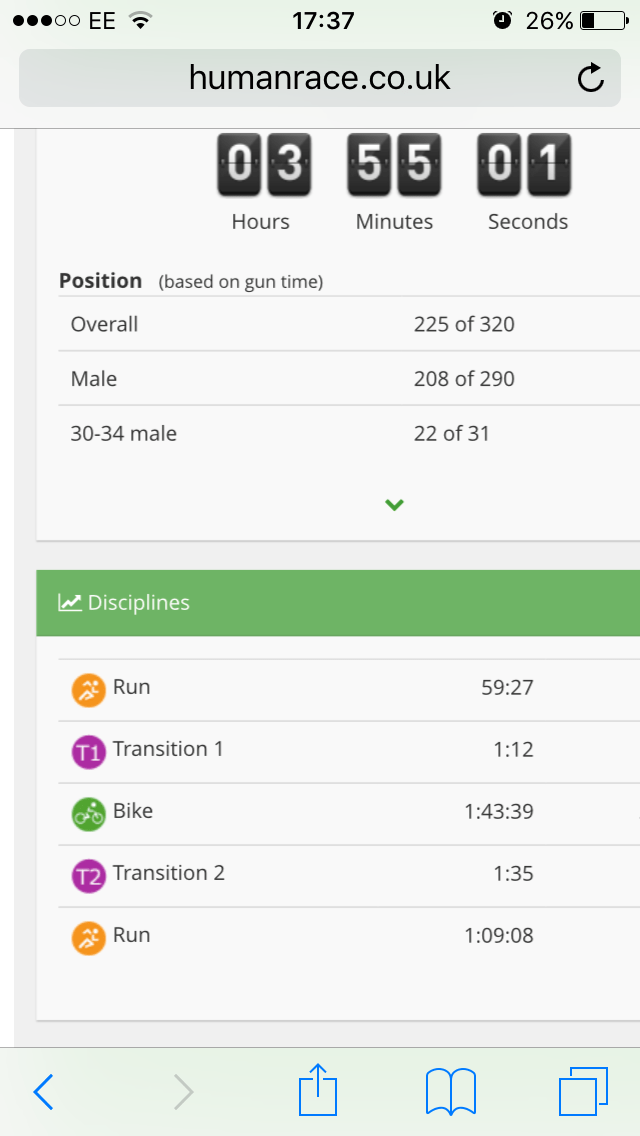The height and width of the screenshot is (1136, 640).
Task: Tap the Transition 2 label
Action: click(x=168, y=873)
